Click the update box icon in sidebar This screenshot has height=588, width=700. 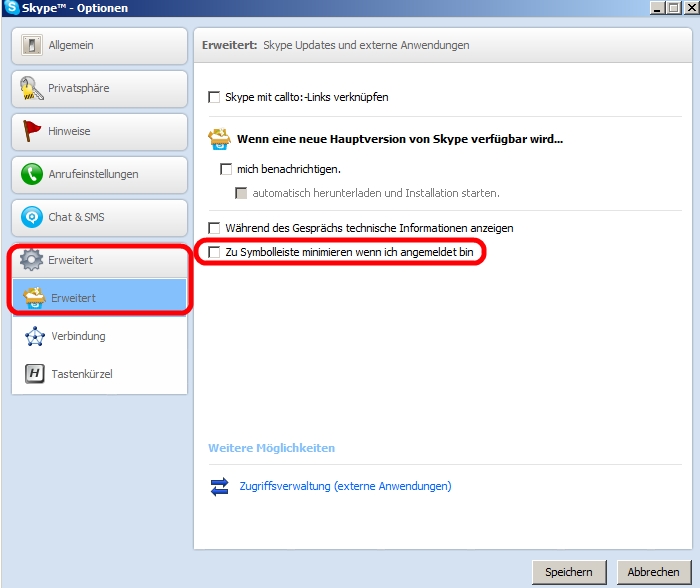tap(34, 297)
